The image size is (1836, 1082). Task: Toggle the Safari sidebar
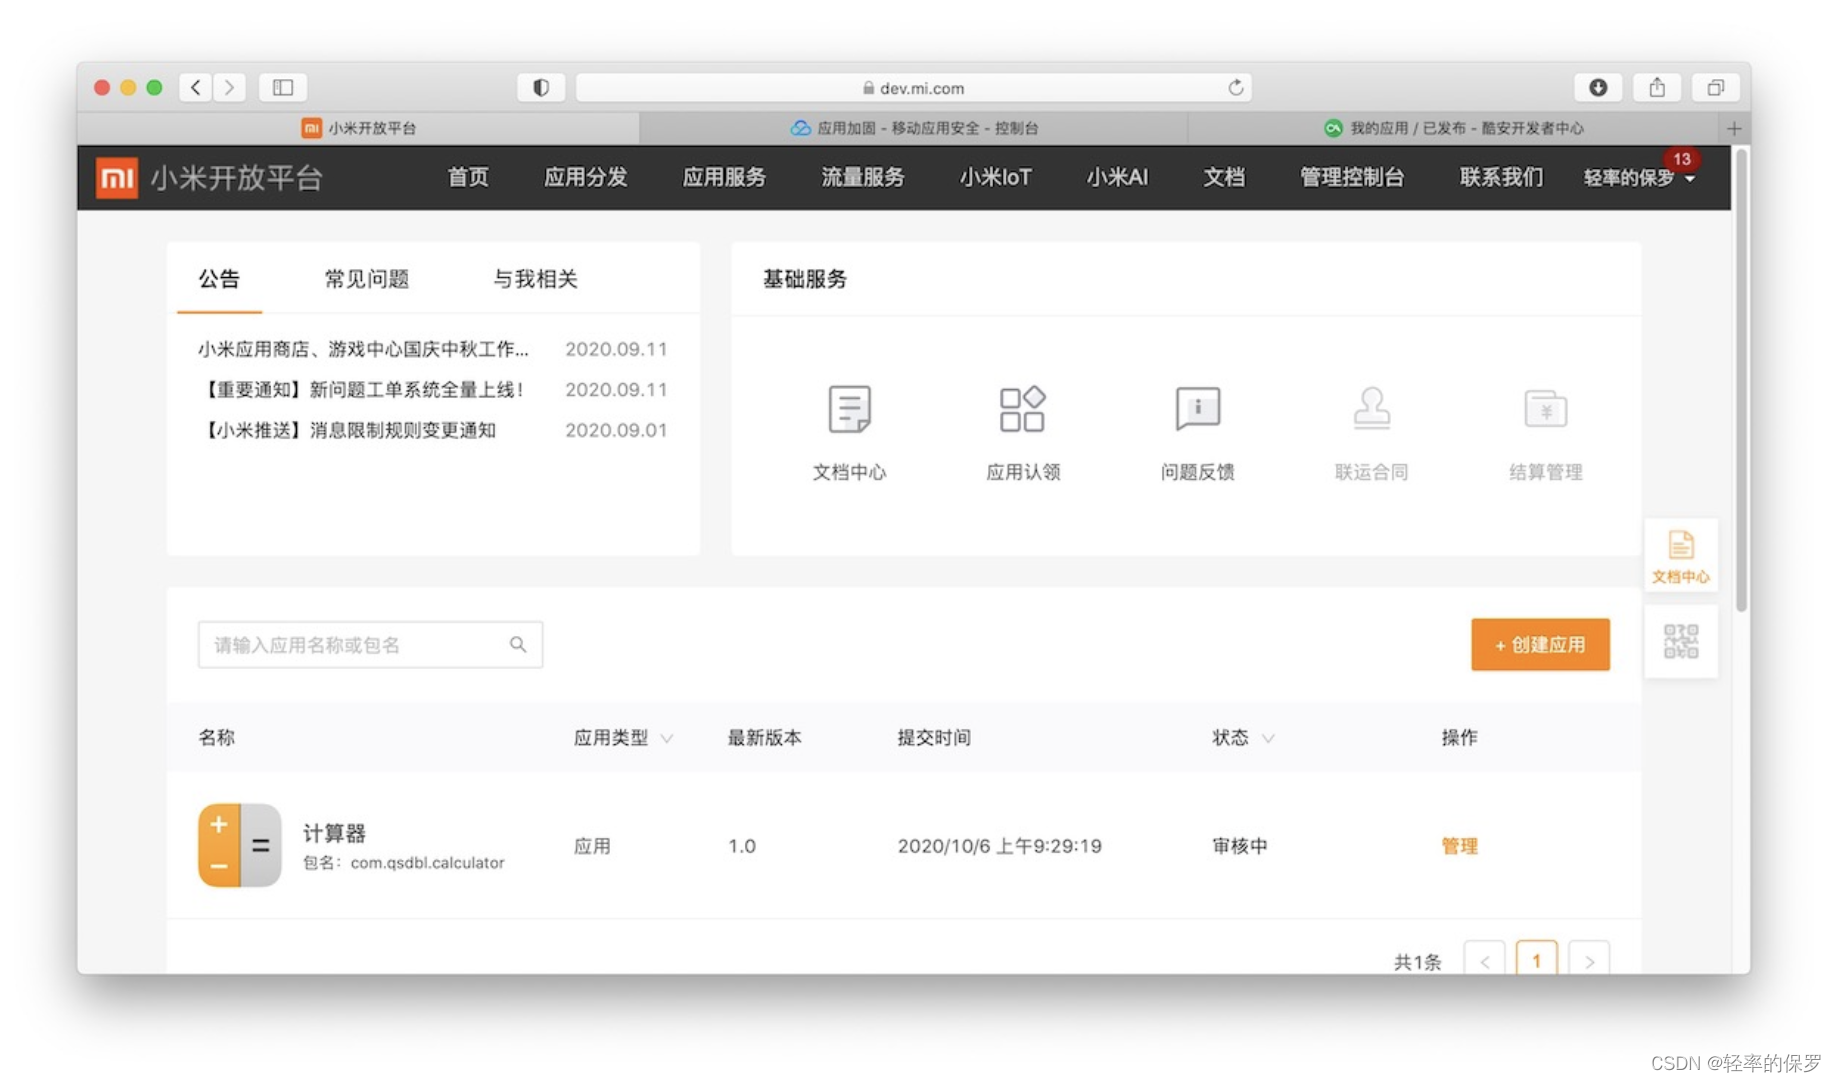point(283,88)
